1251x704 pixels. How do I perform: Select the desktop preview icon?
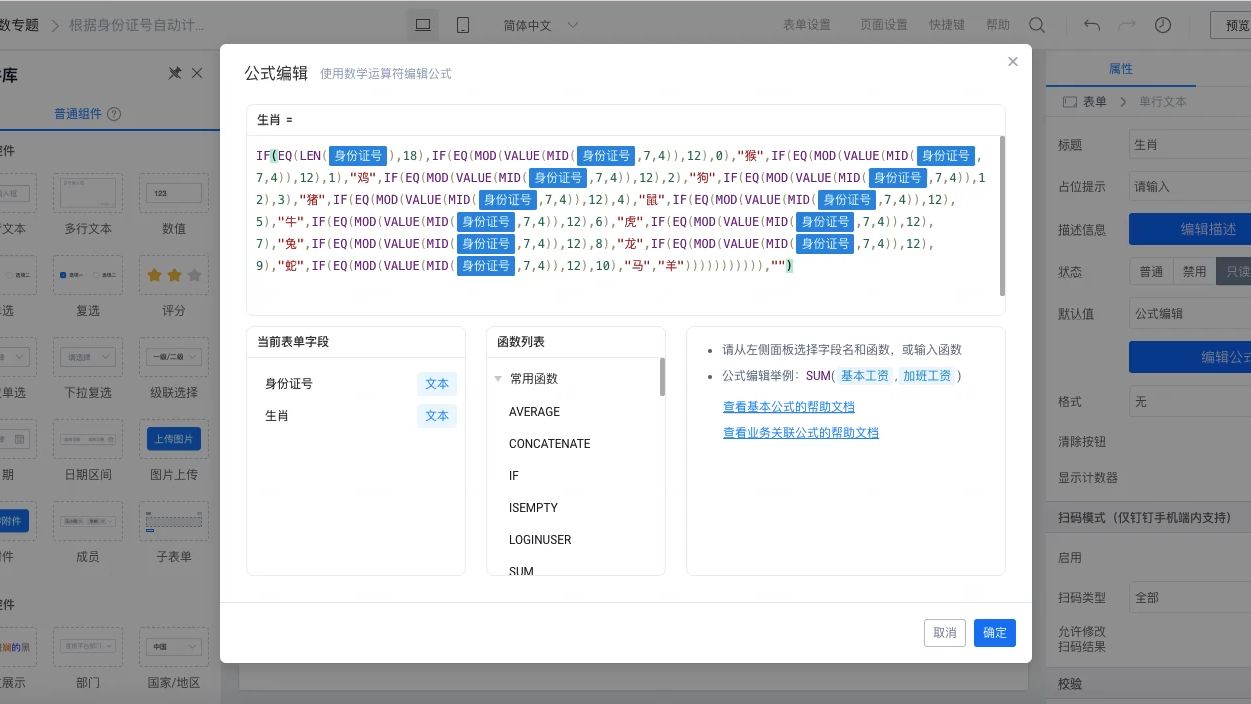pos(421,24)
